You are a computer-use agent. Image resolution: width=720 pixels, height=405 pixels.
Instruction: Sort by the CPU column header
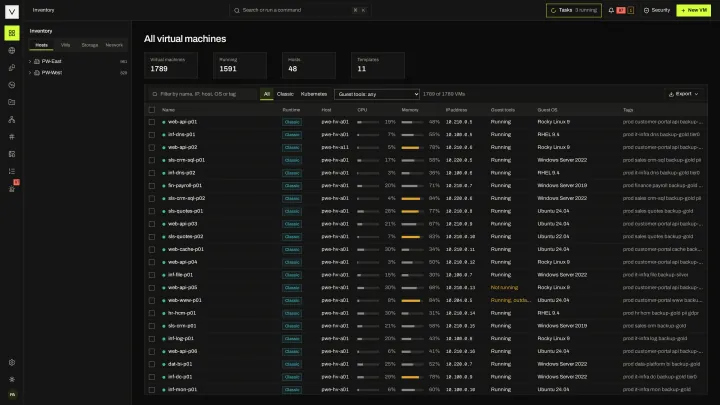coord(362,110)
